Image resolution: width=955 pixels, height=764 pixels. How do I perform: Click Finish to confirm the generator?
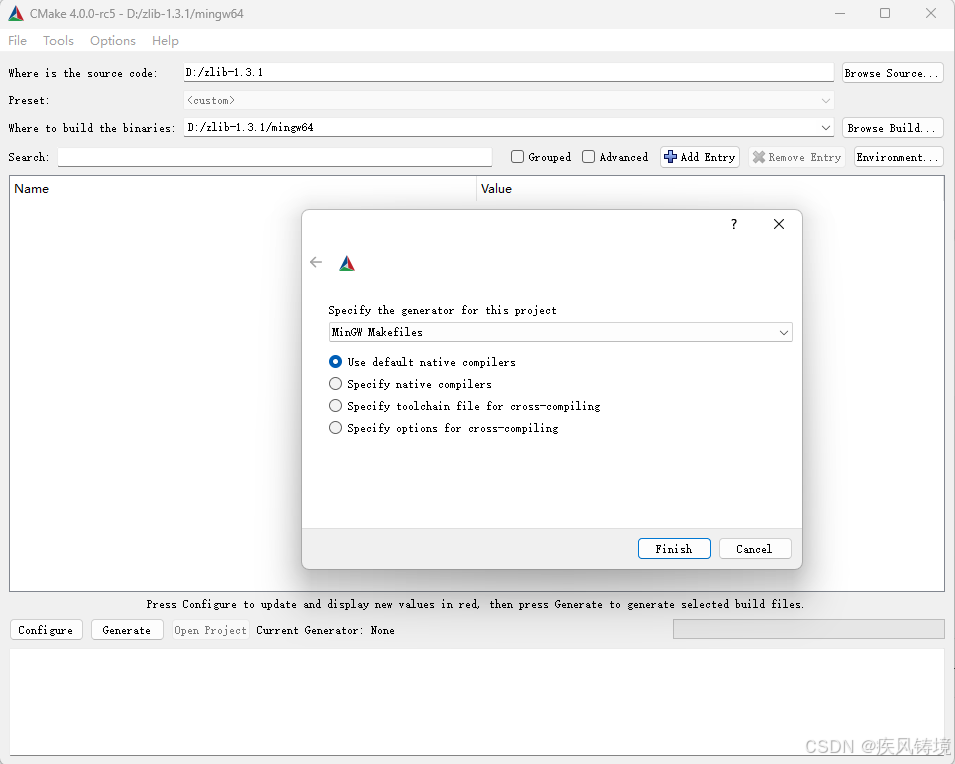pos(674,549)
